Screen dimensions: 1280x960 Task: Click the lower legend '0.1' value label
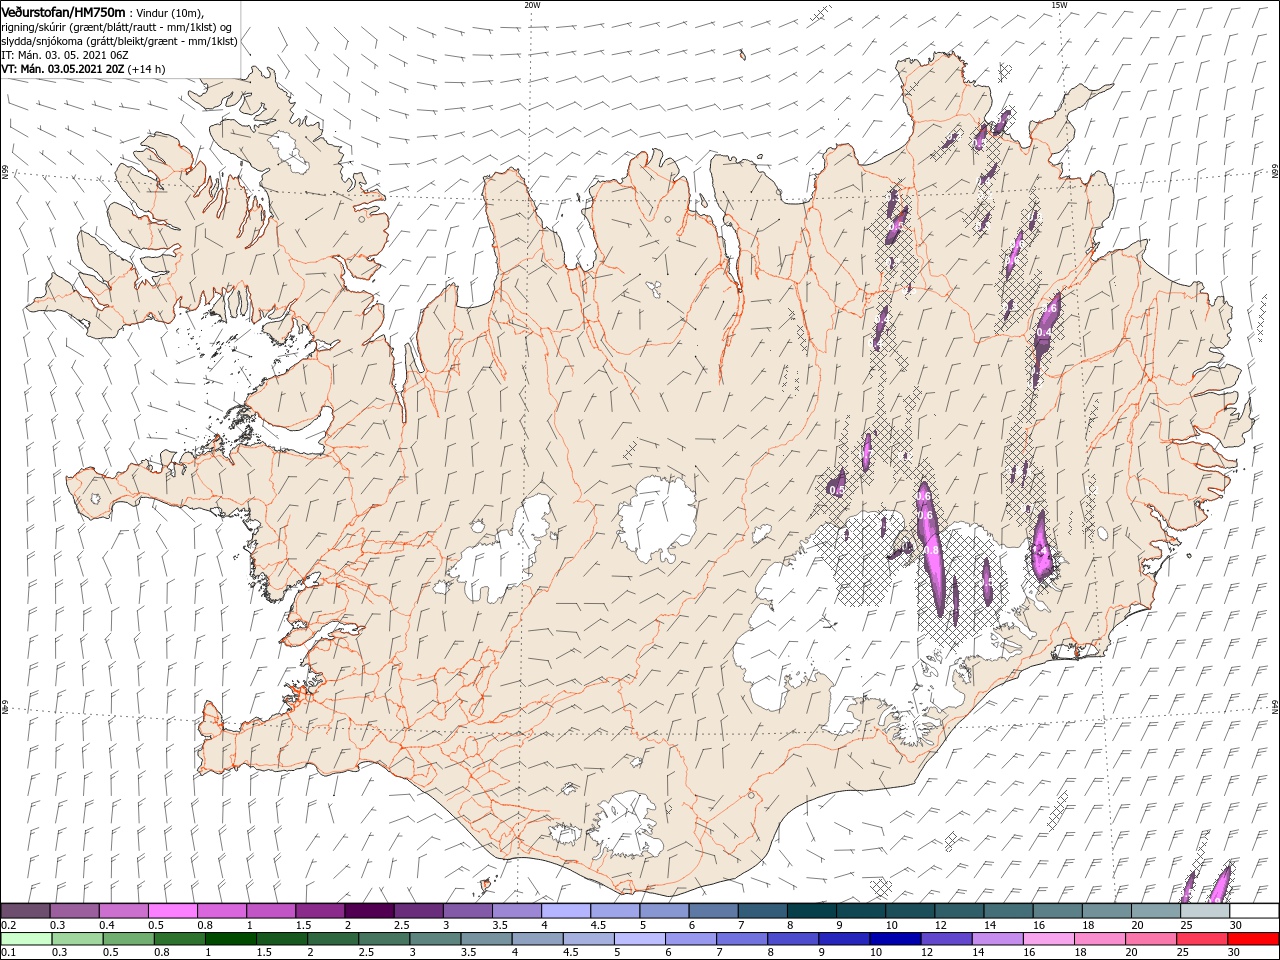[8, 953]
